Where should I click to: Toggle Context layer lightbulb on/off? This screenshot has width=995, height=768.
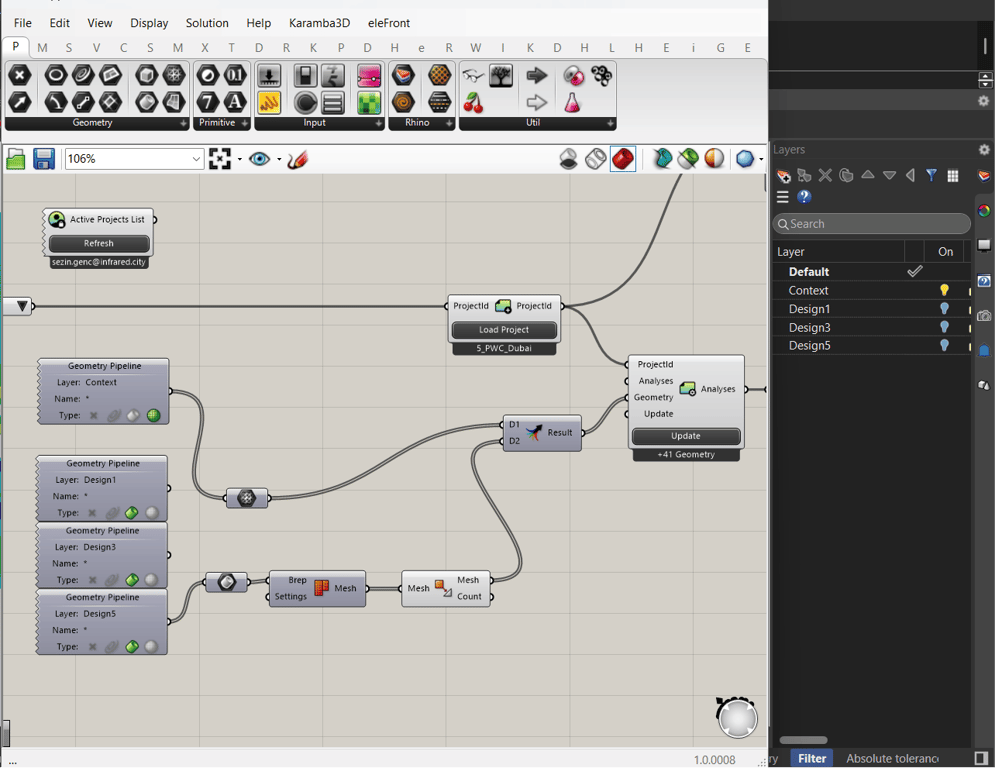(x=943, y=290)
